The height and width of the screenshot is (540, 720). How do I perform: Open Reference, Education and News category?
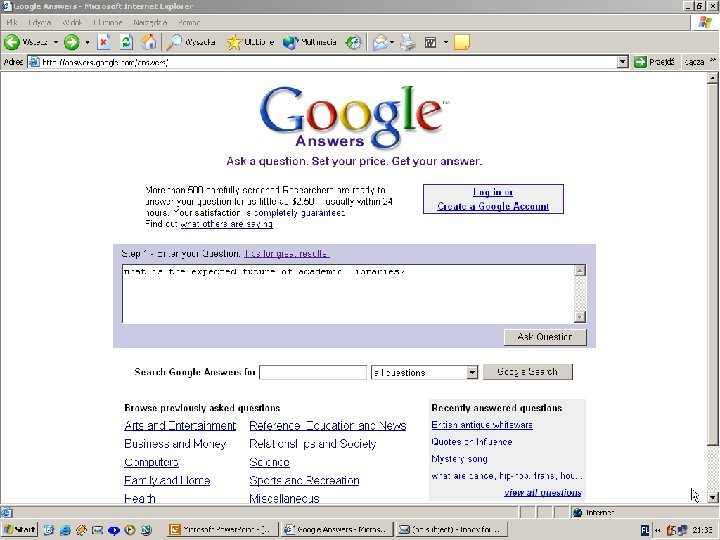point(328,426)
